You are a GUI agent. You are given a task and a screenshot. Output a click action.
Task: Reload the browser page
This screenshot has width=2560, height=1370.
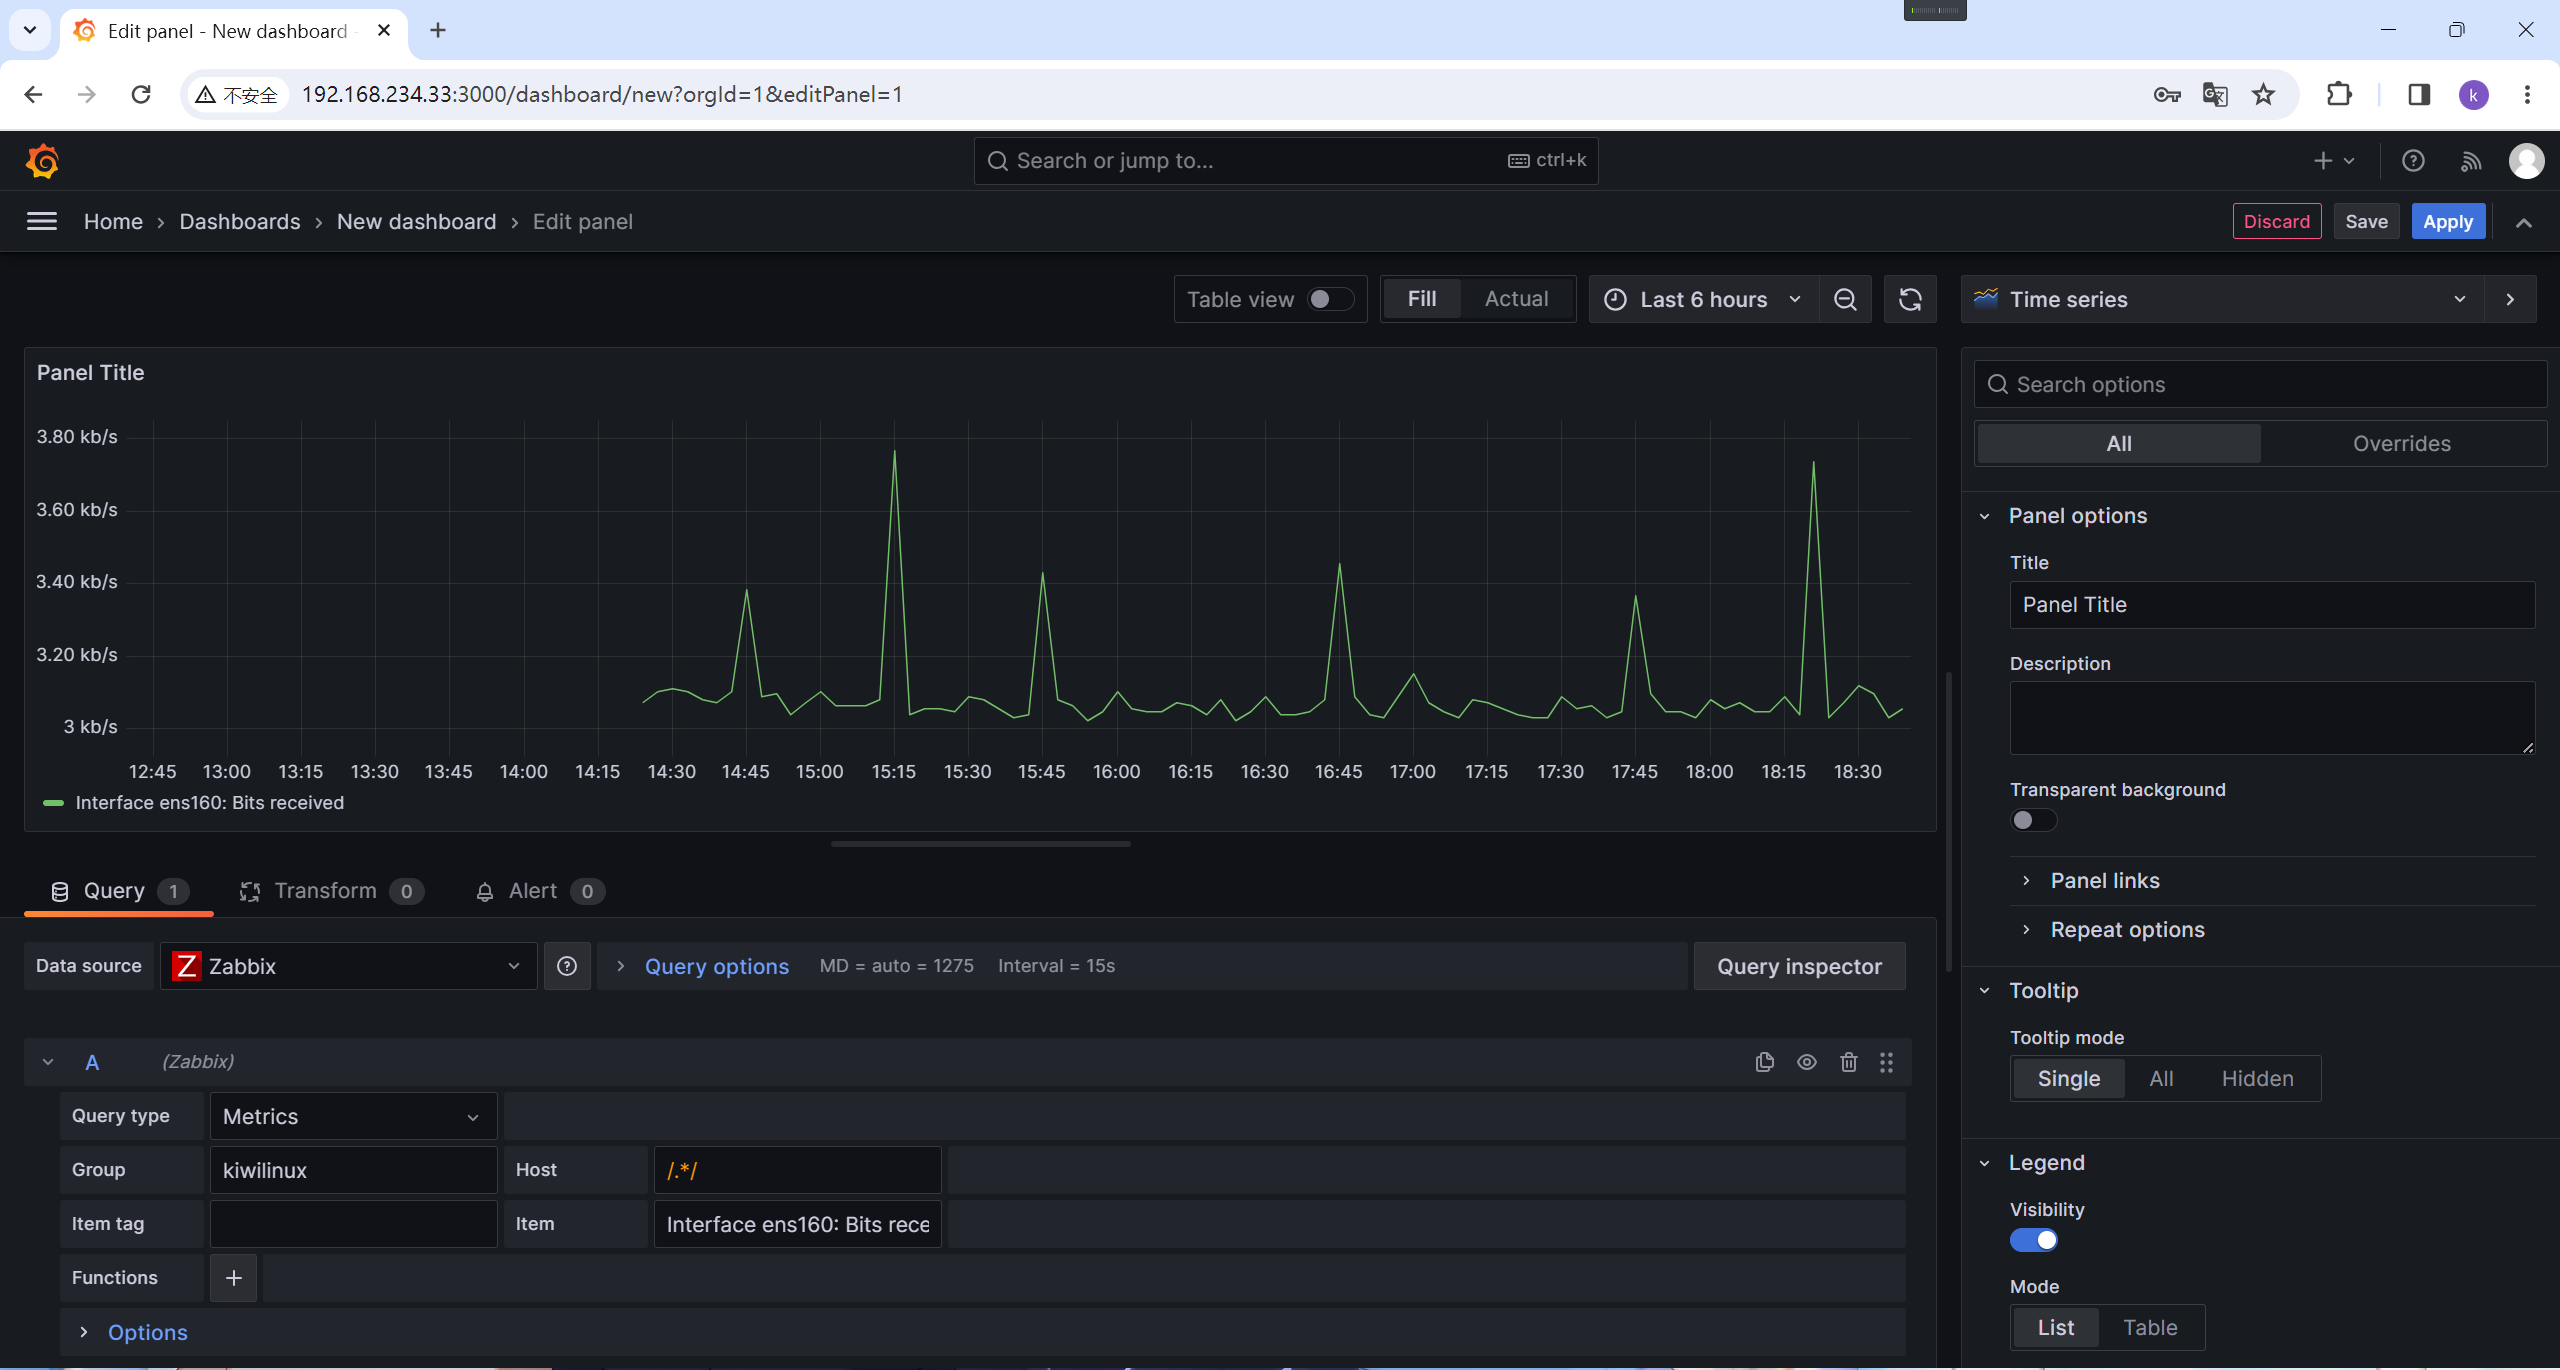[141, 94]
